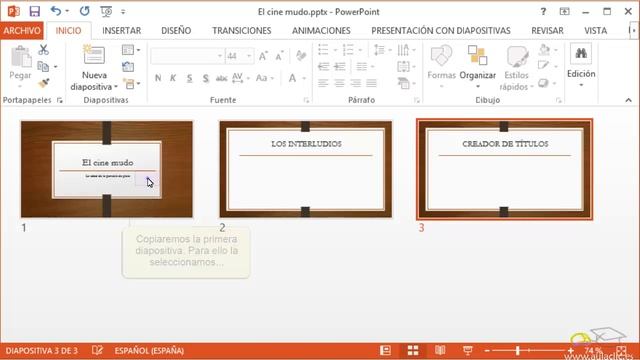
Task: Reset the slide with Restablecer icon
Action: [128, 67]
